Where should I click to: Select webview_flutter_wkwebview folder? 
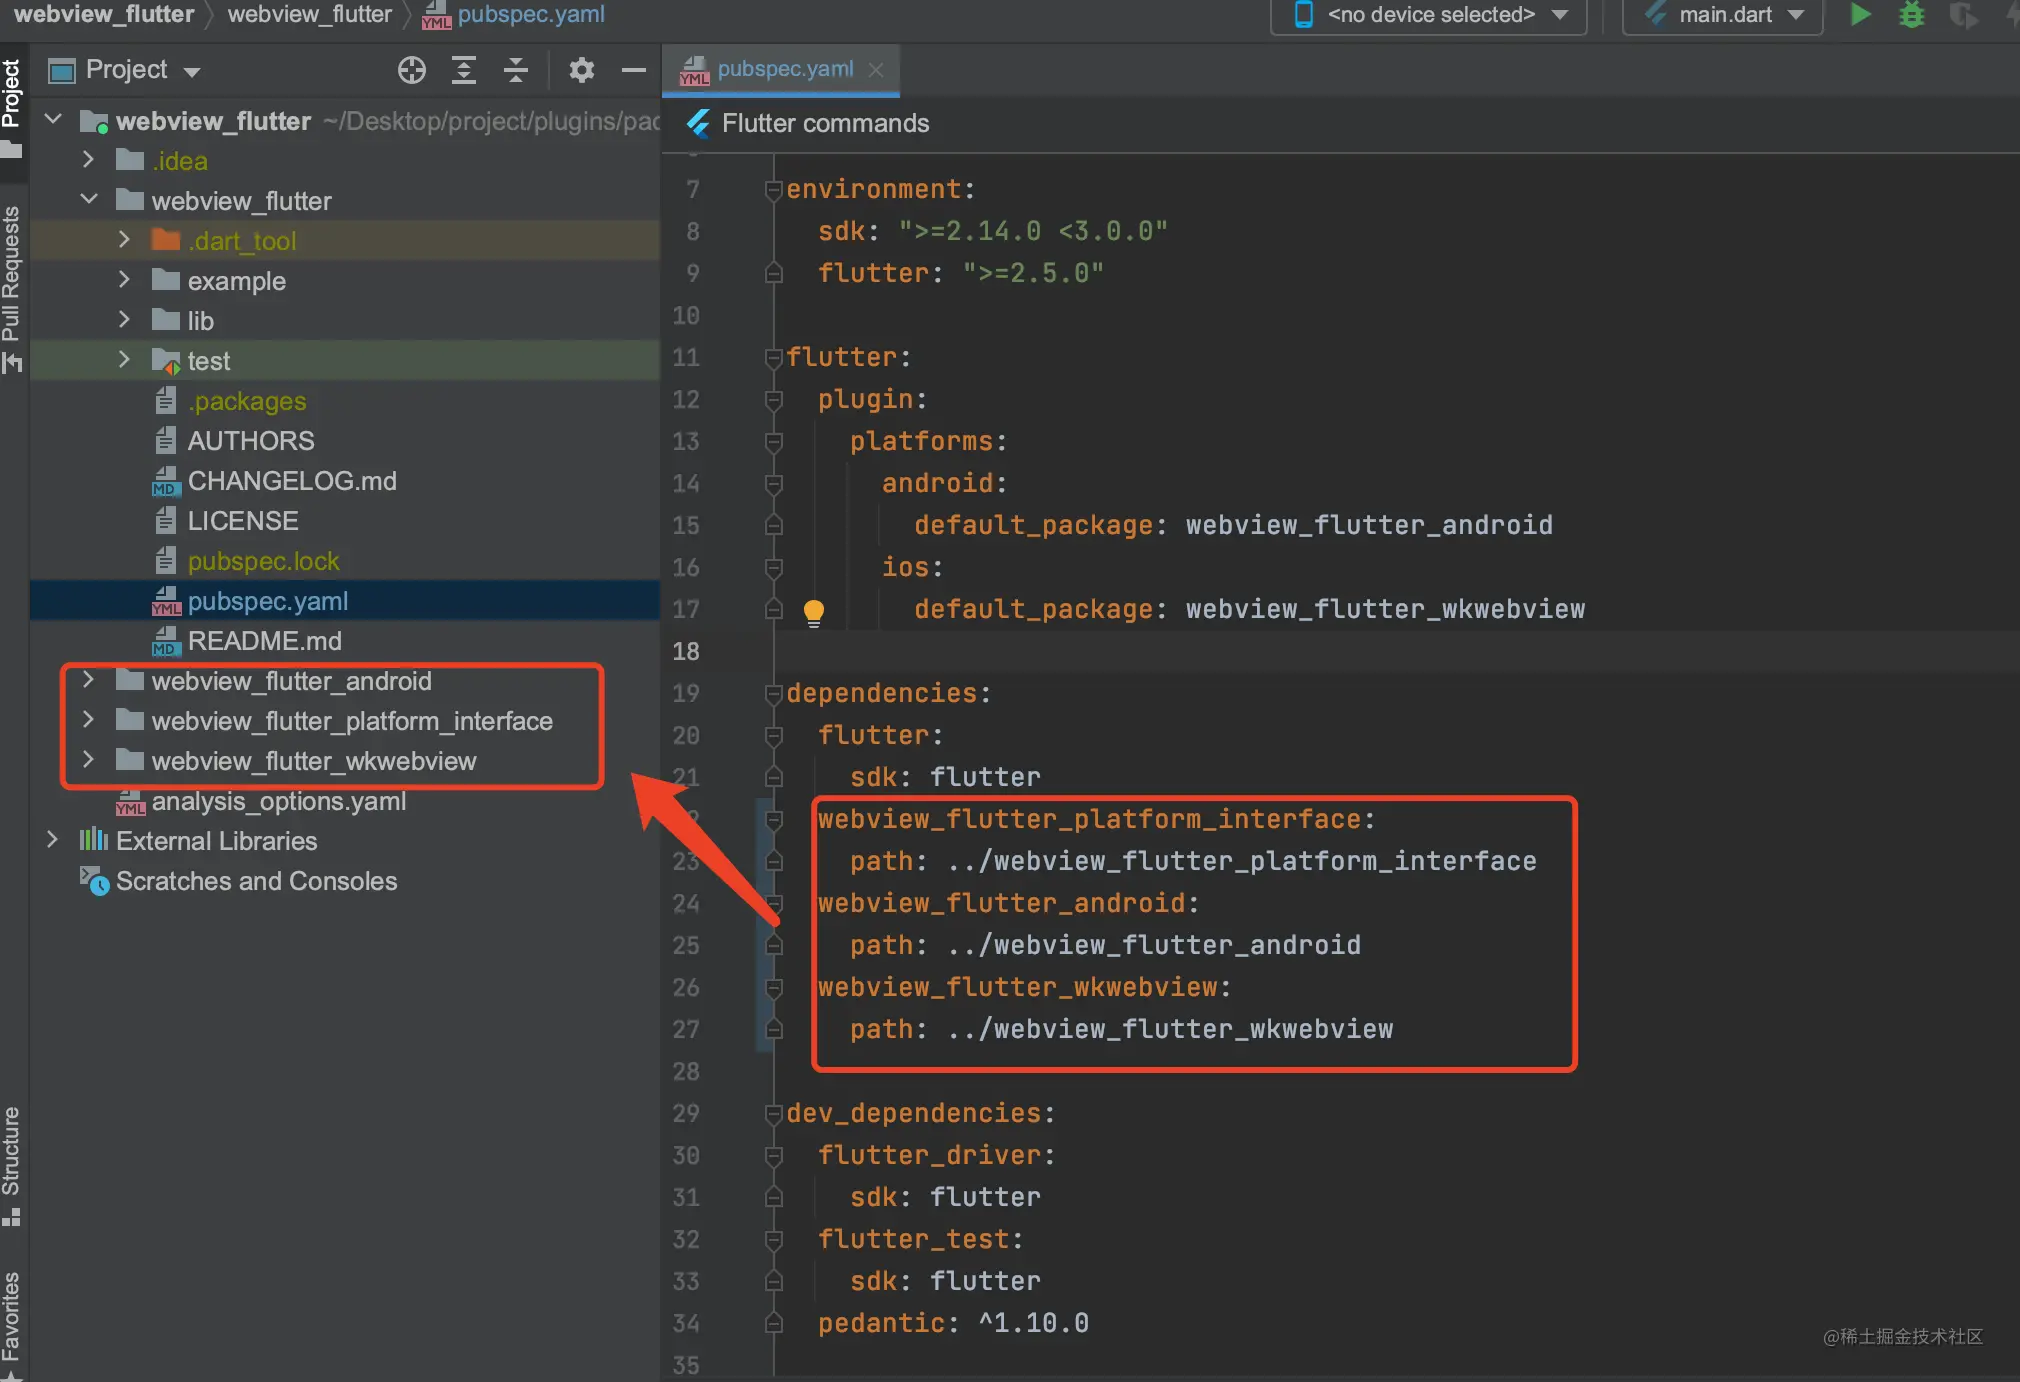(x=313, y=761)
